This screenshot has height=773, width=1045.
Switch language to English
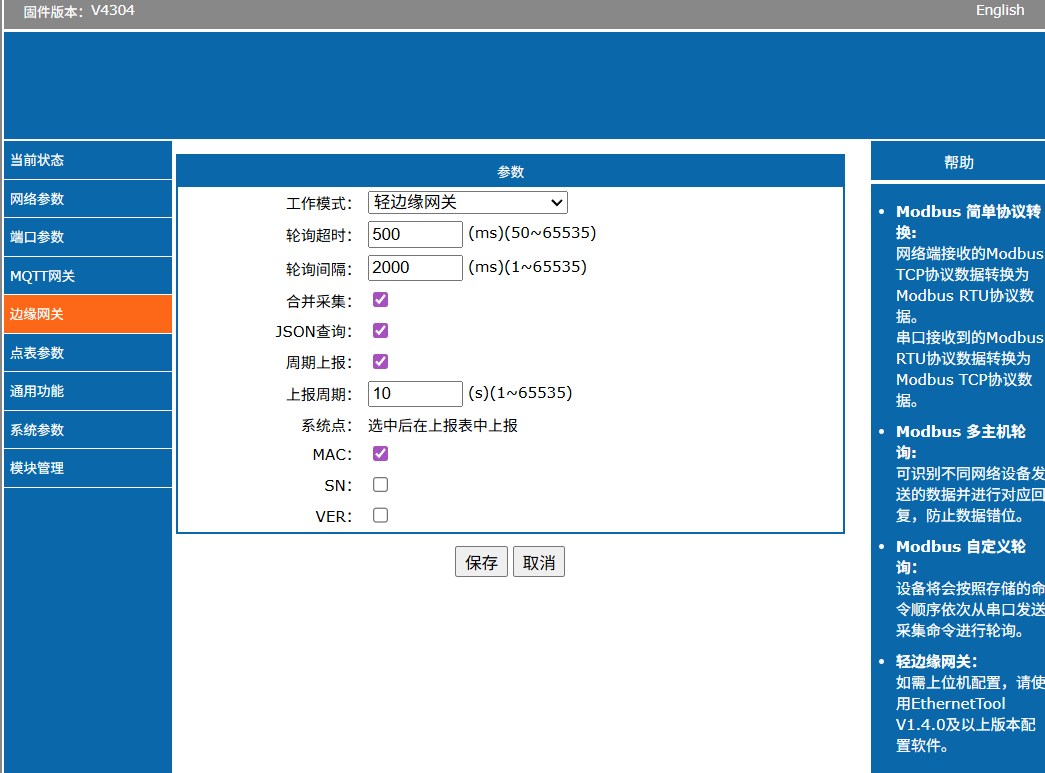click(1000, 10)
